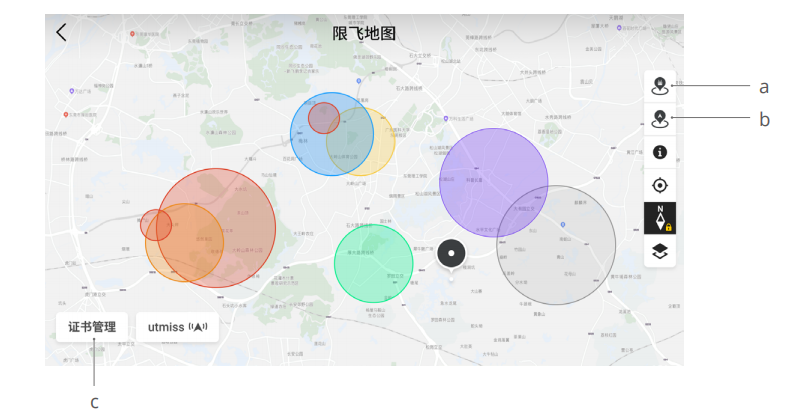Go back using the top-left arrow

[x=62, y=32]
